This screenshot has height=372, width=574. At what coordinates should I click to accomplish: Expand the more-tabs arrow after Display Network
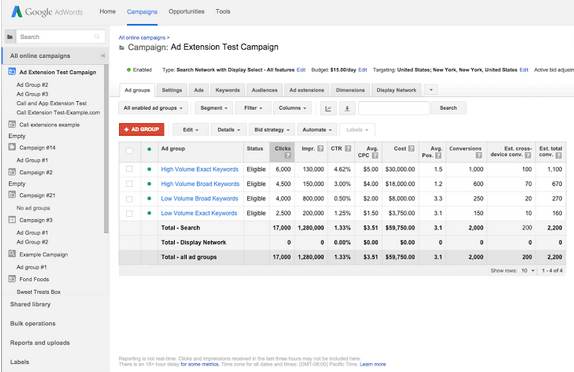431,90
